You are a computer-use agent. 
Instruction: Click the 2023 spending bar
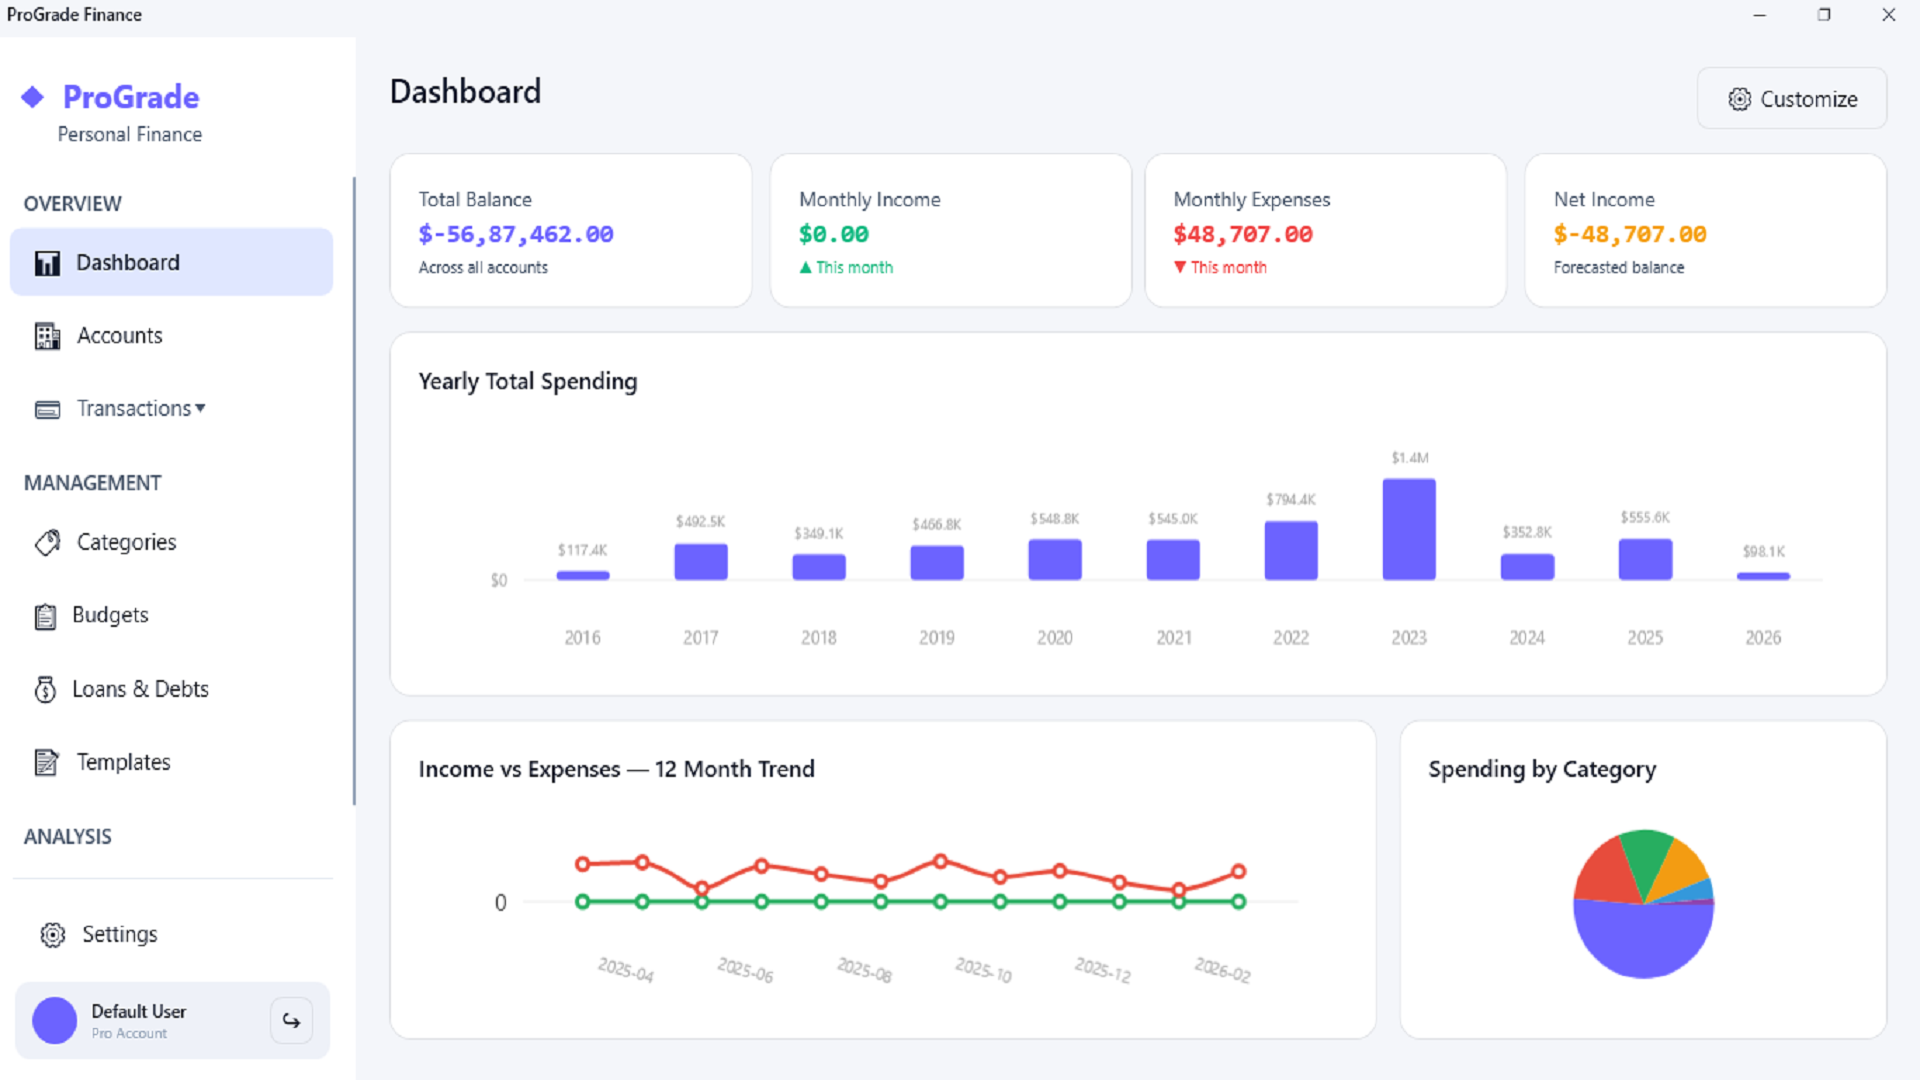[1408, 529]
